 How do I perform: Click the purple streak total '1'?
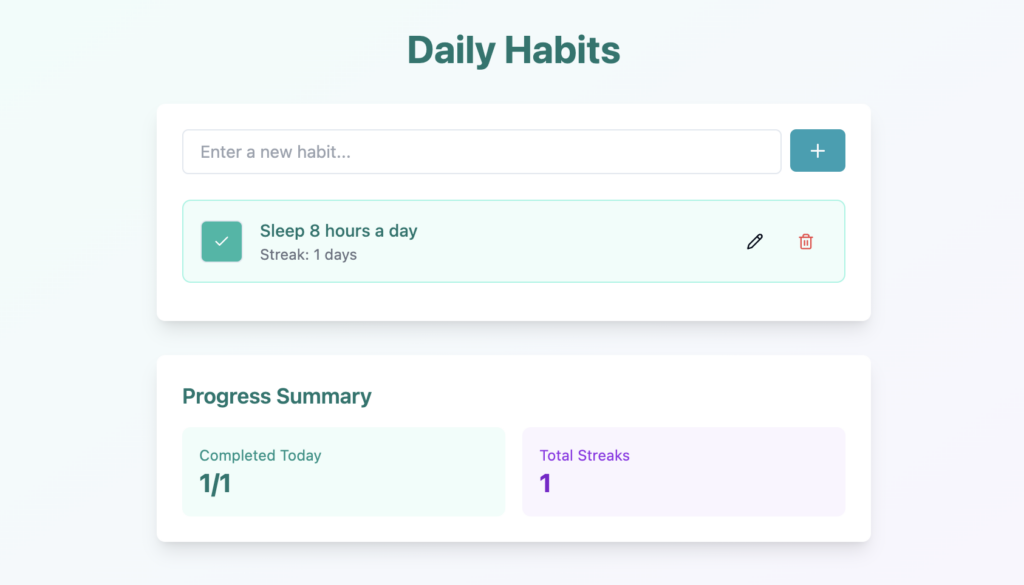pyautogui.click(x=545, y=483)
